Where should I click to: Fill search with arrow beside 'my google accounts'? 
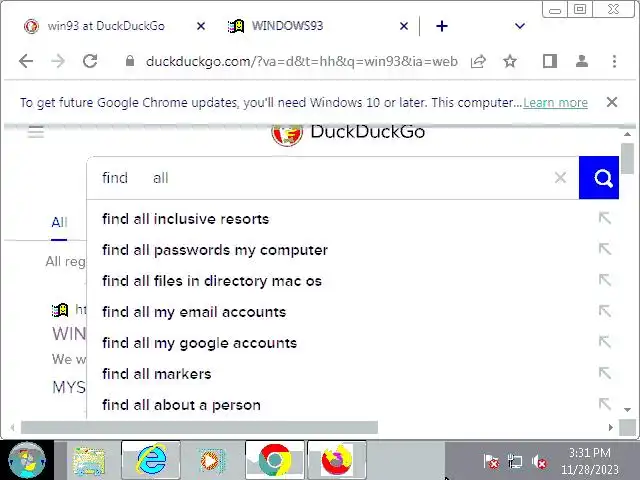(605, 342)
